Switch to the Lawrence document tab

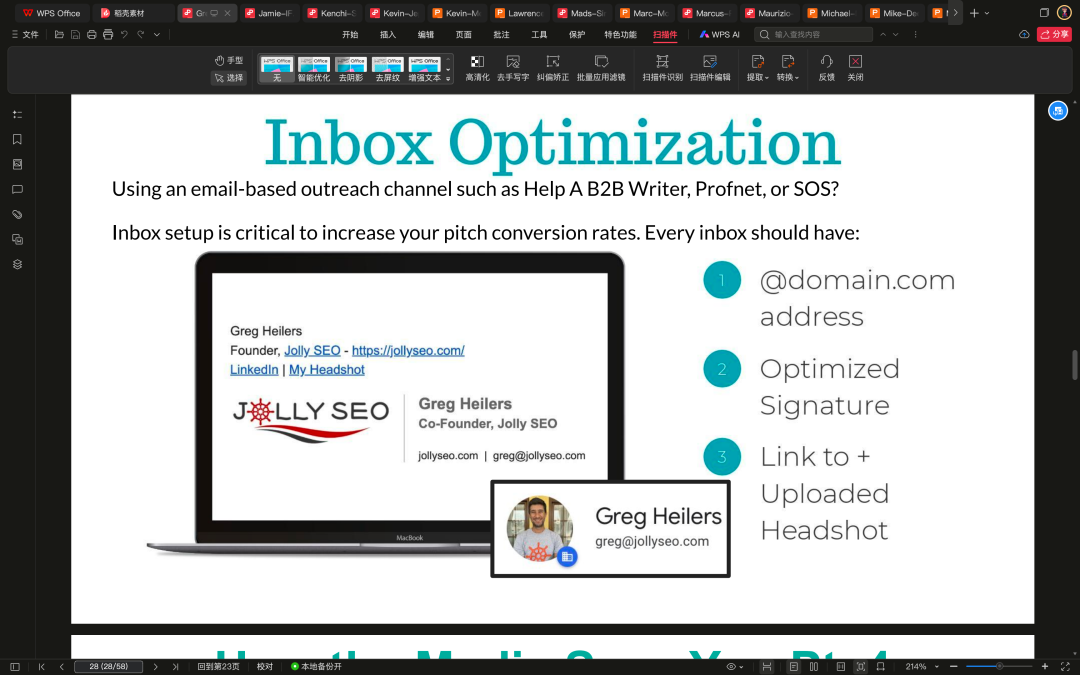pyautogui.click(x=519, y=13)
